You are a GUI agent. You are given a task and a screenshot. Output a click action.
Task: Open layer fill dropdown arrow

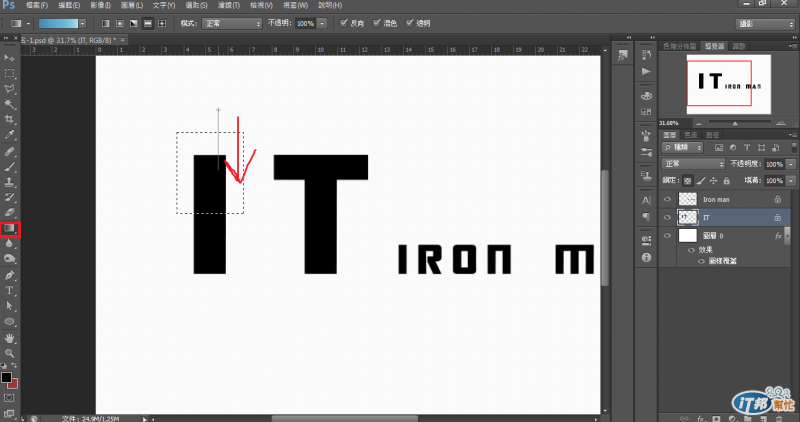coord(791,181)
